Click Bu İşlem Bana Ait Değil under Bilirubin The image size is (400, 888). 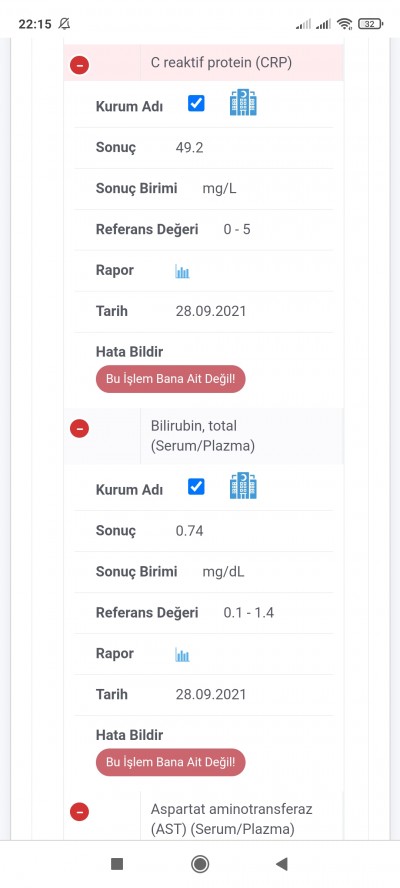[x=171, y=762]
